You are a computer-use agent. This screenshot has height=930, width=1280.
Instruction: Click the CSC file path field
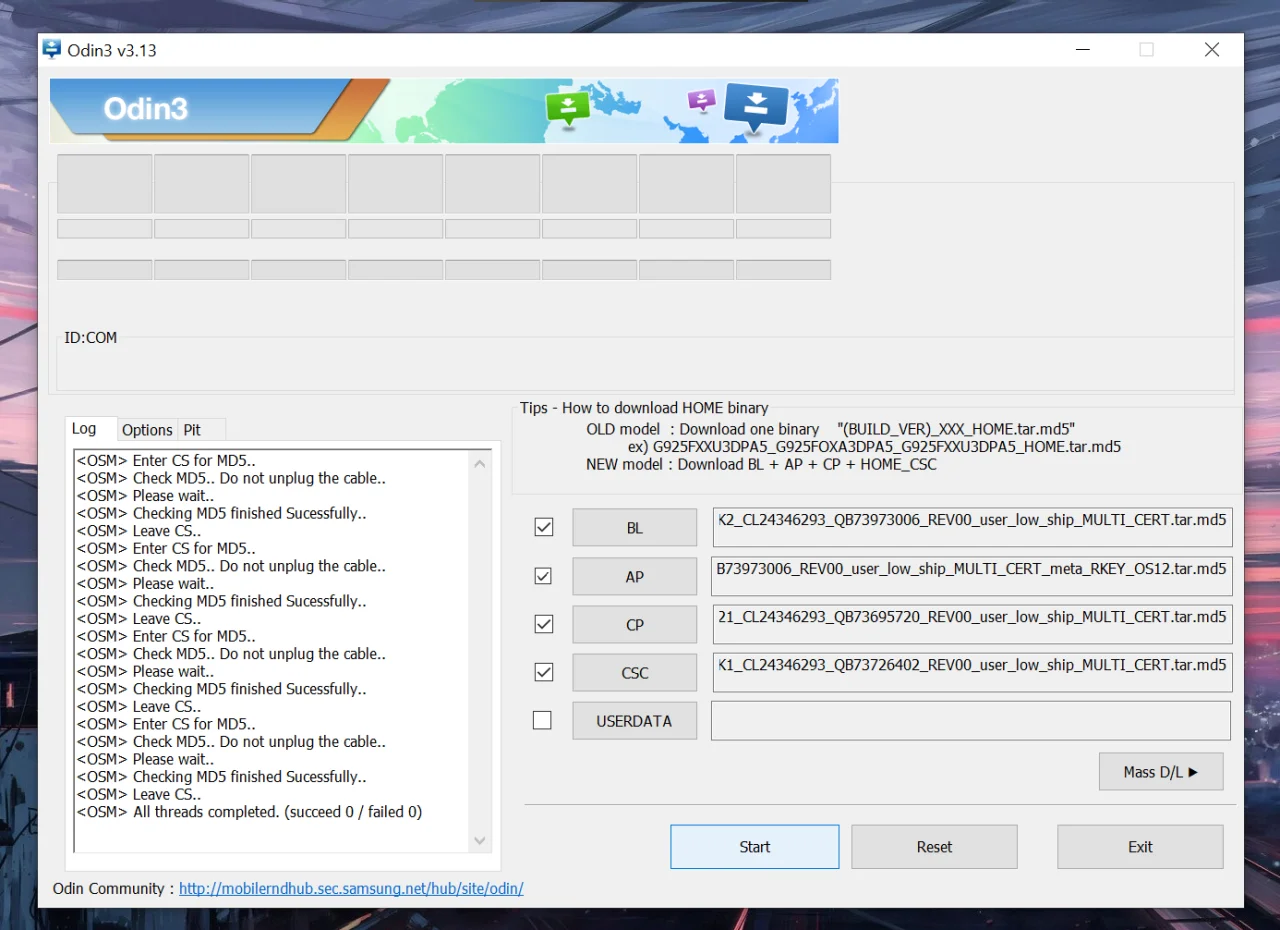coord(972,671)
